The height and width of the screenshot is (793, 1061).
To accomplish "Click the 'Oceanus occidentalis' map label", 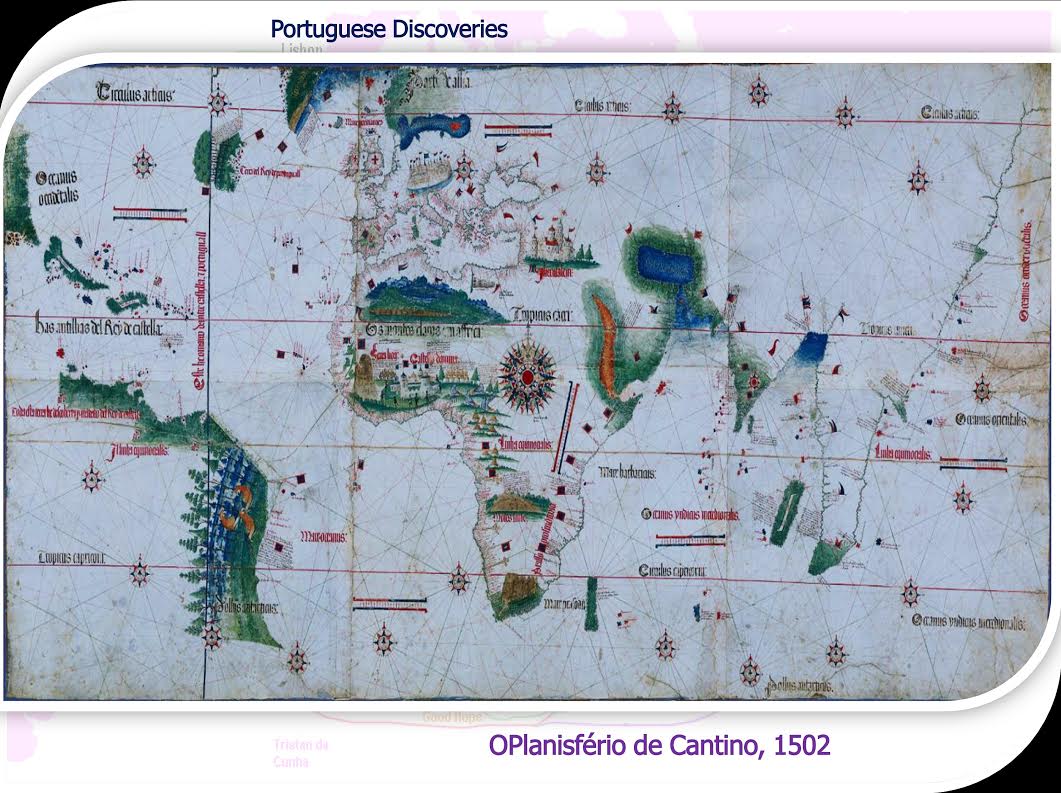I will [x=57, y=187].
